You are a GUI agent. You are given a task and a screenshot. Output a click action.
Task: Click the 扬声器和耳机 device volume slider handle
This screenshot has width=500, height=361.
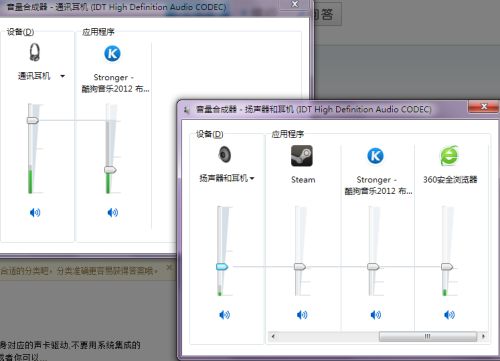coord(222,266)
